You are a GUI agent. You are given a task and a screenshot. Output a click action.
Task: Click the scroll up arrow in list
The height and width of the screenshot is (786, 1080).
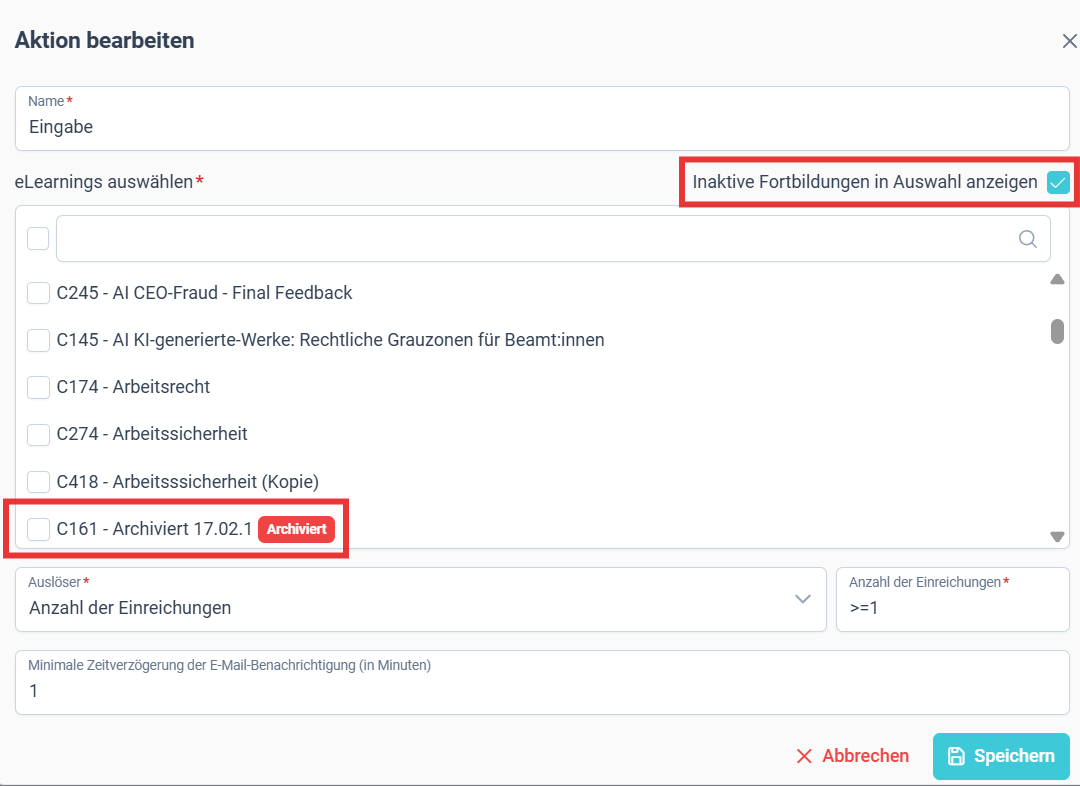(x=1057, y=279)
